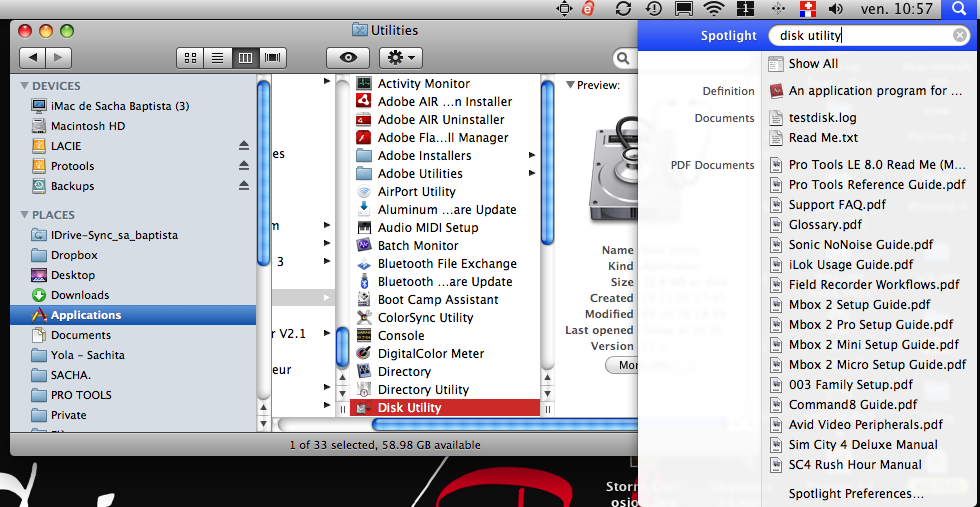This screenshot has width=980, height=507.
Task: Open the Console app entry
Action: click(401, 336)
